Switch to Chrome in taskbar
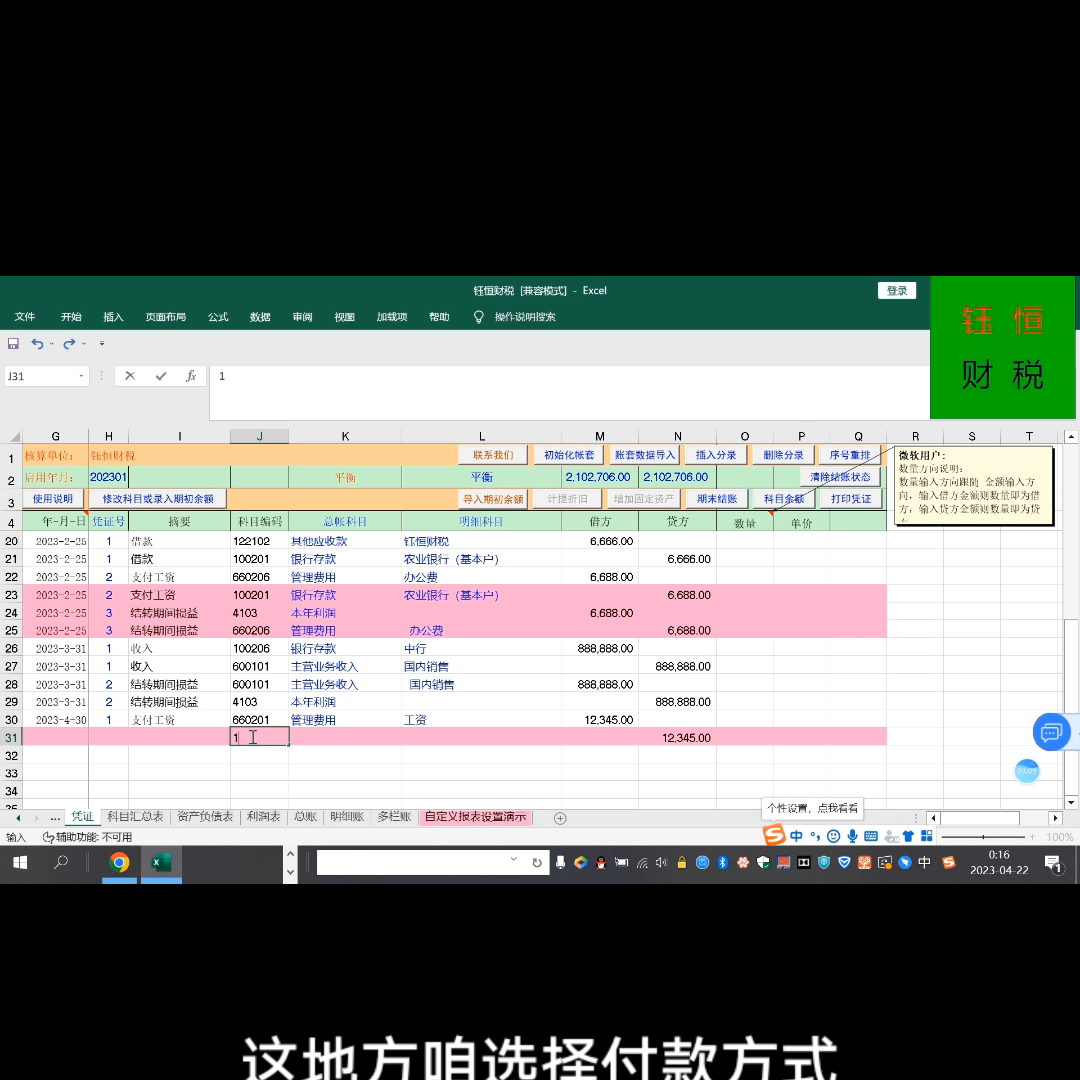Viewport: 1080px width, 1080px height. pyautogui.click(x=118, y=862)
